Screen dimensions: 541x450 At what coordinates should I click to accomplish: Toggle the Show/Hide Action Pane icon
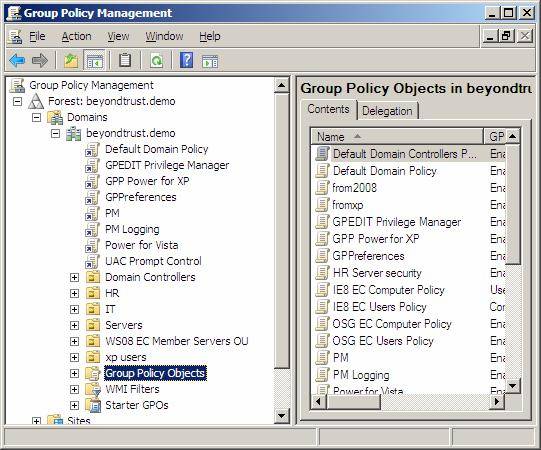(x=210, y=61)
